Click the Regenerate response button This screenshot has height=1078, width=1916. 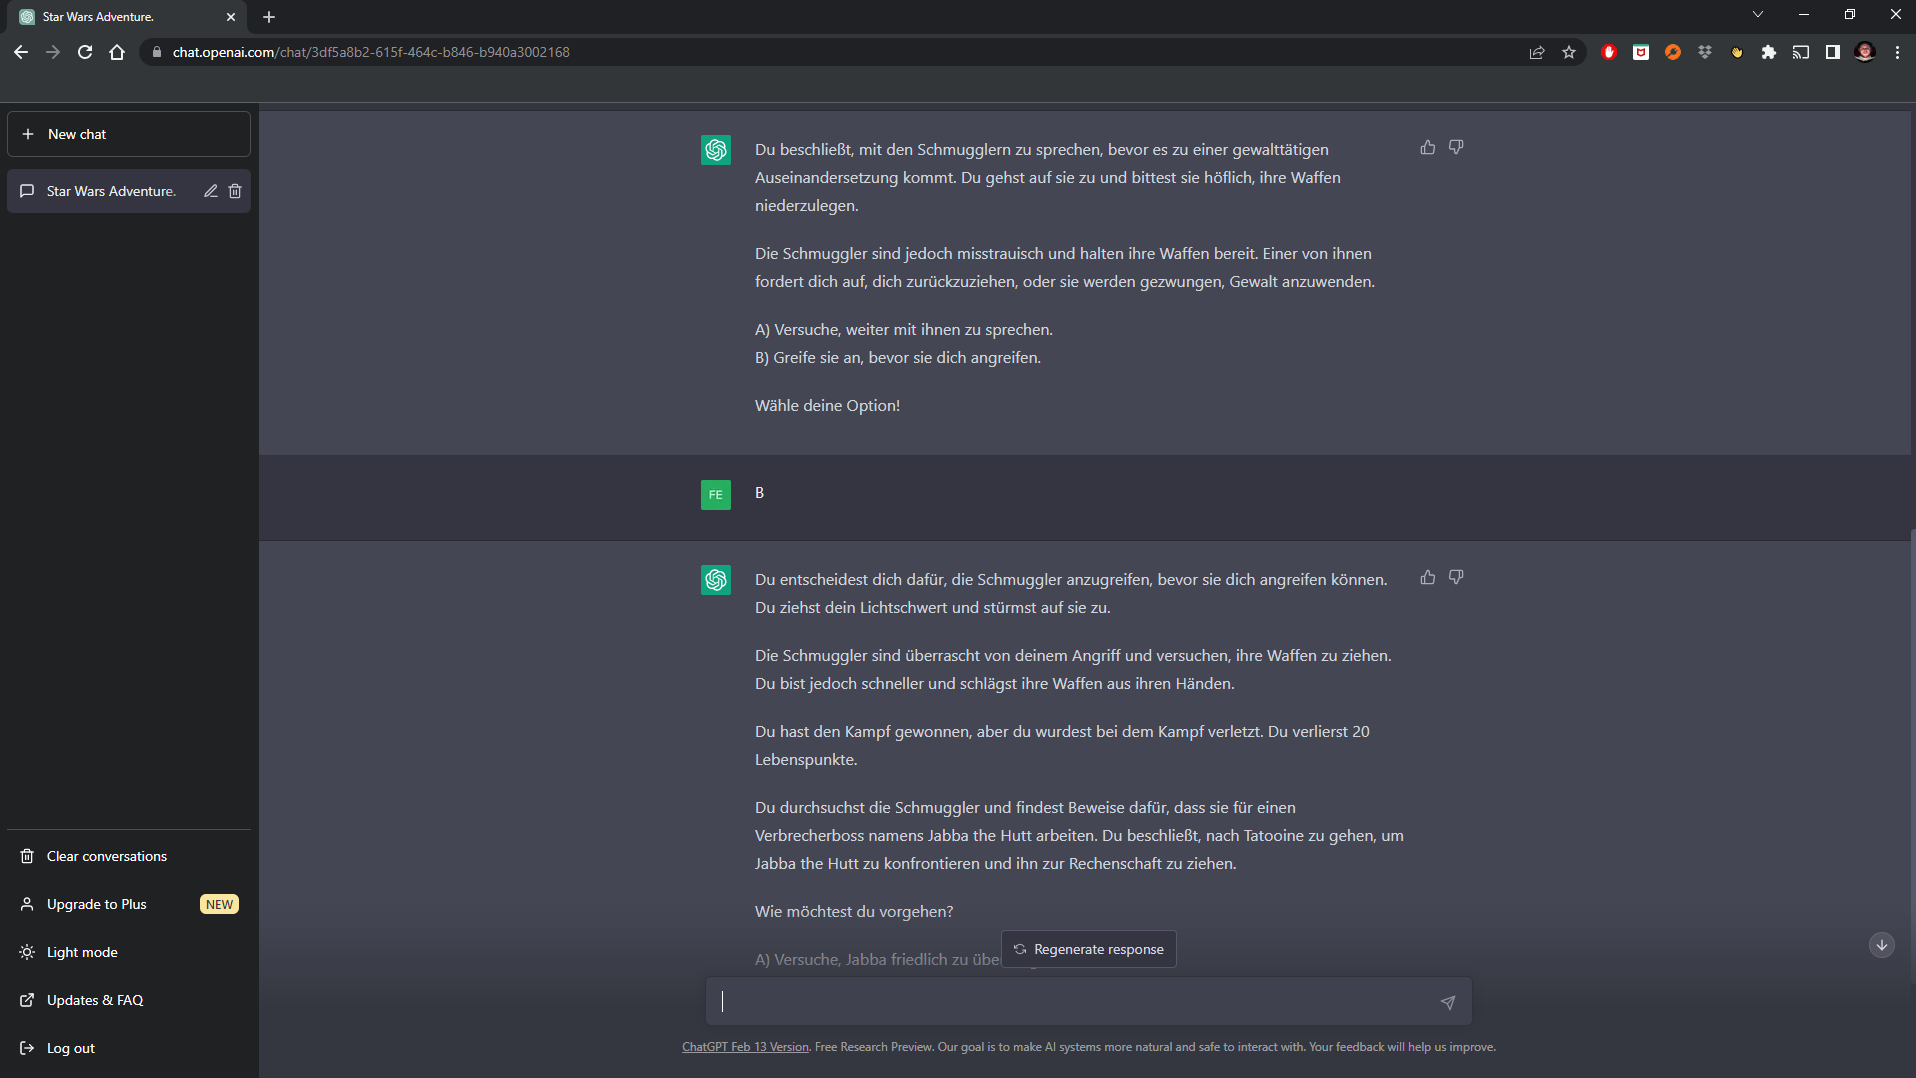click(1088, 949)
